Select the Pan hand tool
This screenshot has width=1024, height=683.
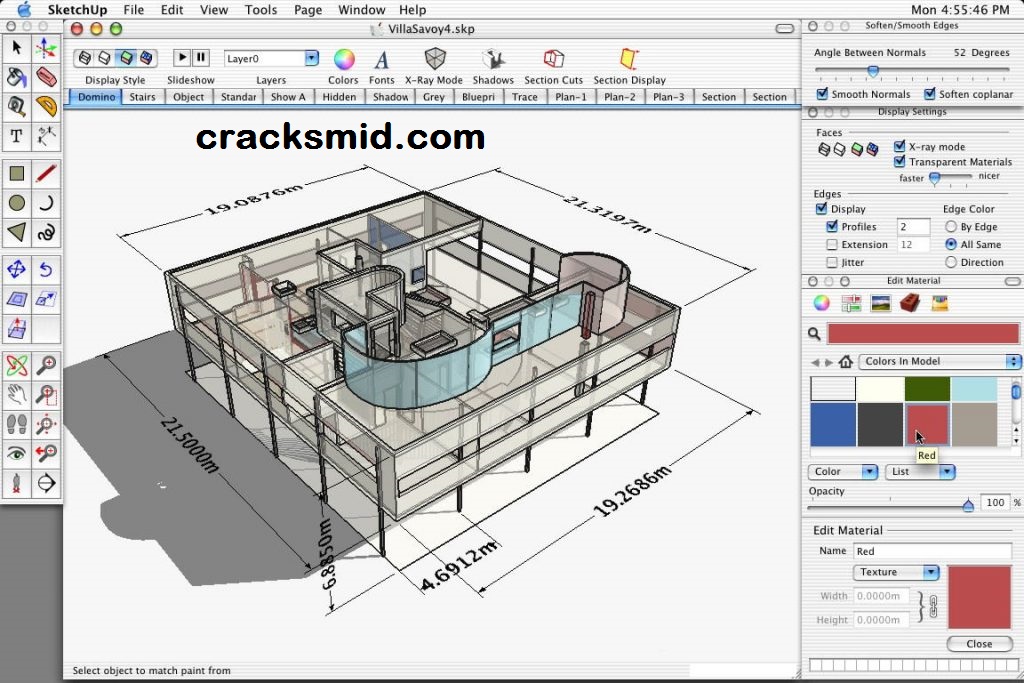pos(17,395)
